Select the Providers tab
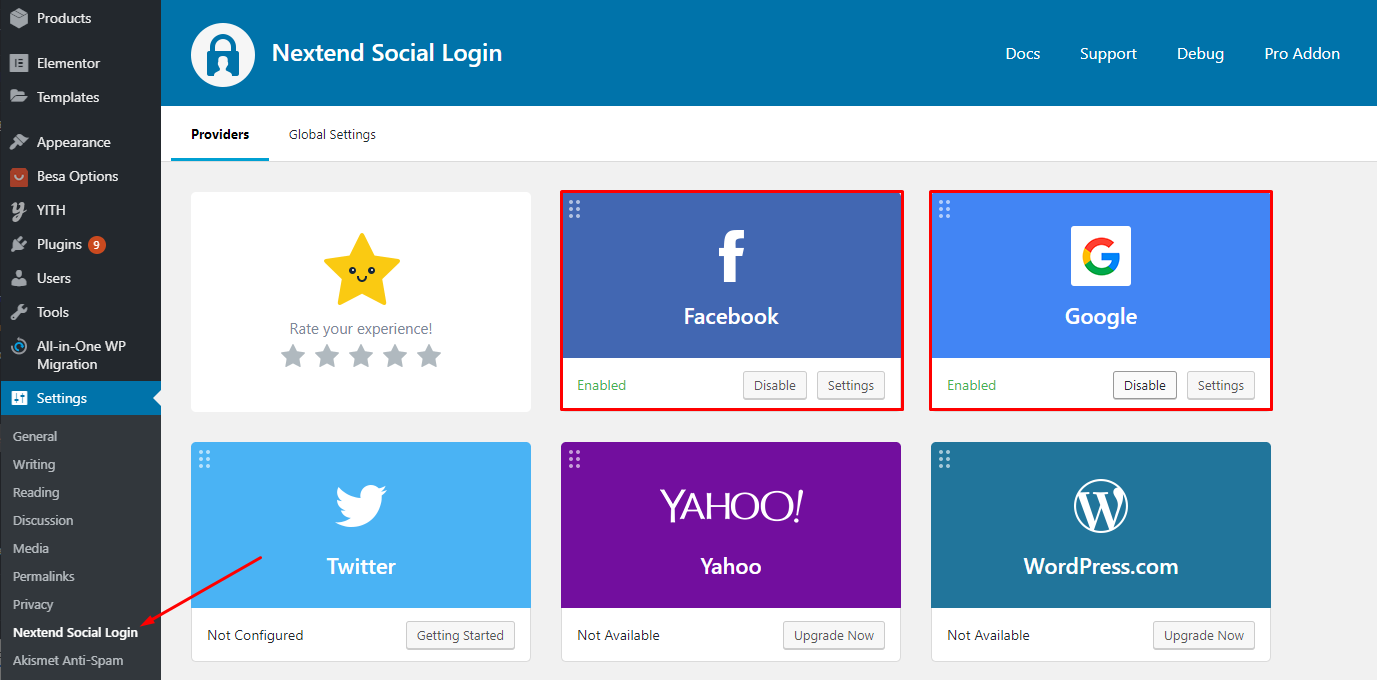1377x680 pixels. pyautogui.click(x=220, y=134)
